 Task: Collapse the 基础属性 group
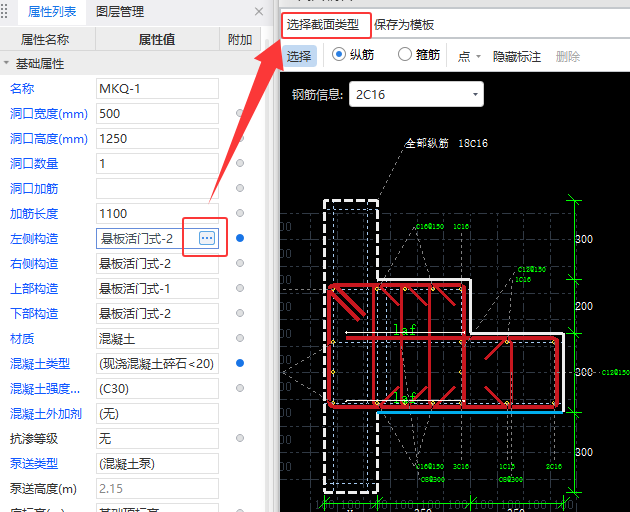click(6, 63)
